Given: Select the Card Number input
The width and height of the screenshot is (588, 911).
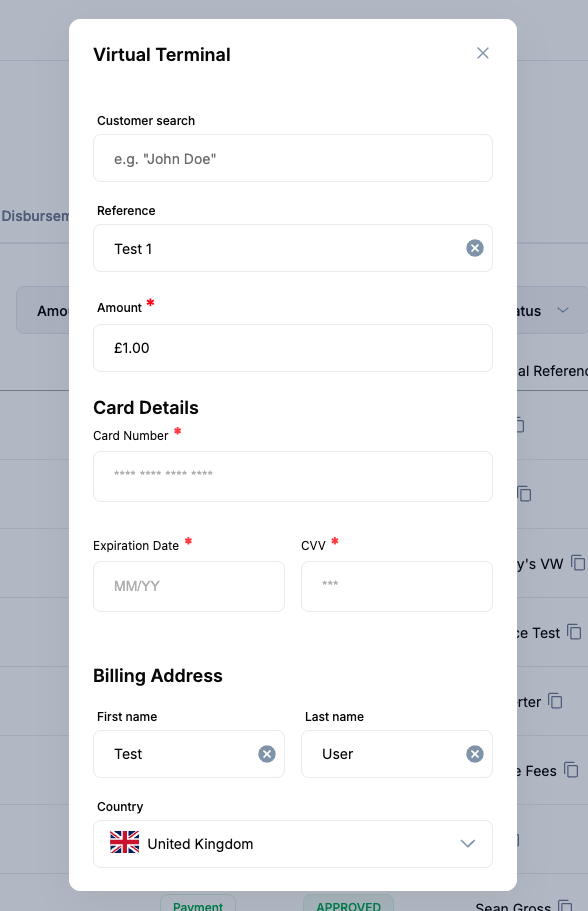Looking at the screenshot, I should pyautogui.click(x=293, y=476).
